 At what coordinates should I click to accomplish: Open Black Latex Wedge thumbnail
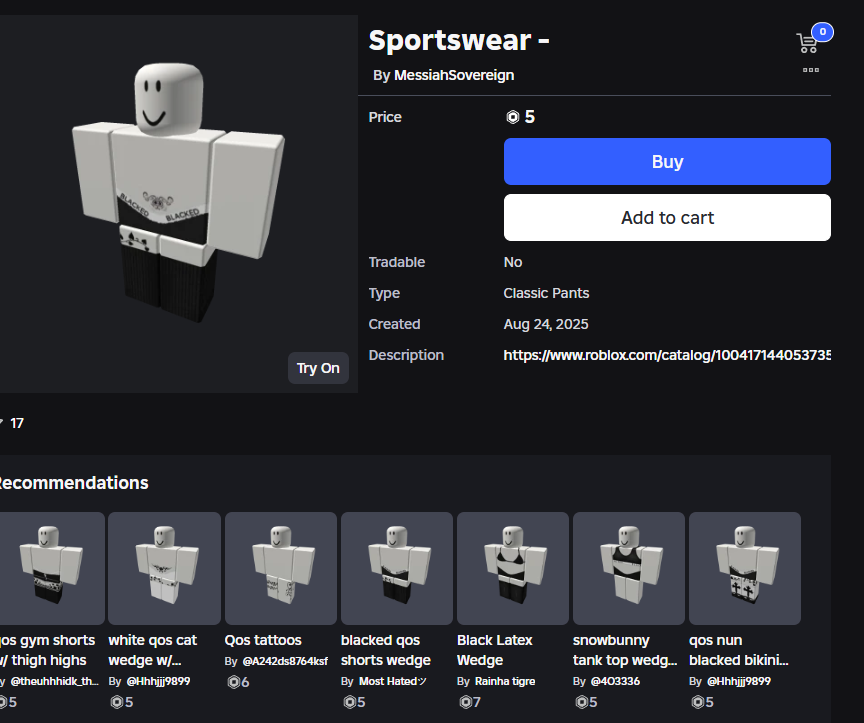point(513,568)
